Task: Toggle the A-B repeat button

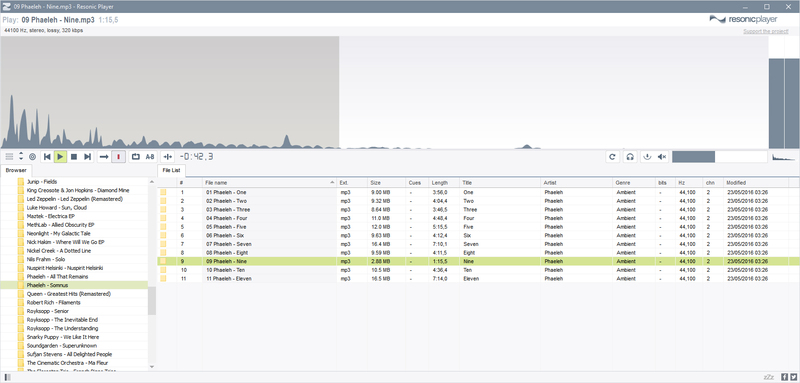Action: click(x=150, y=157)
